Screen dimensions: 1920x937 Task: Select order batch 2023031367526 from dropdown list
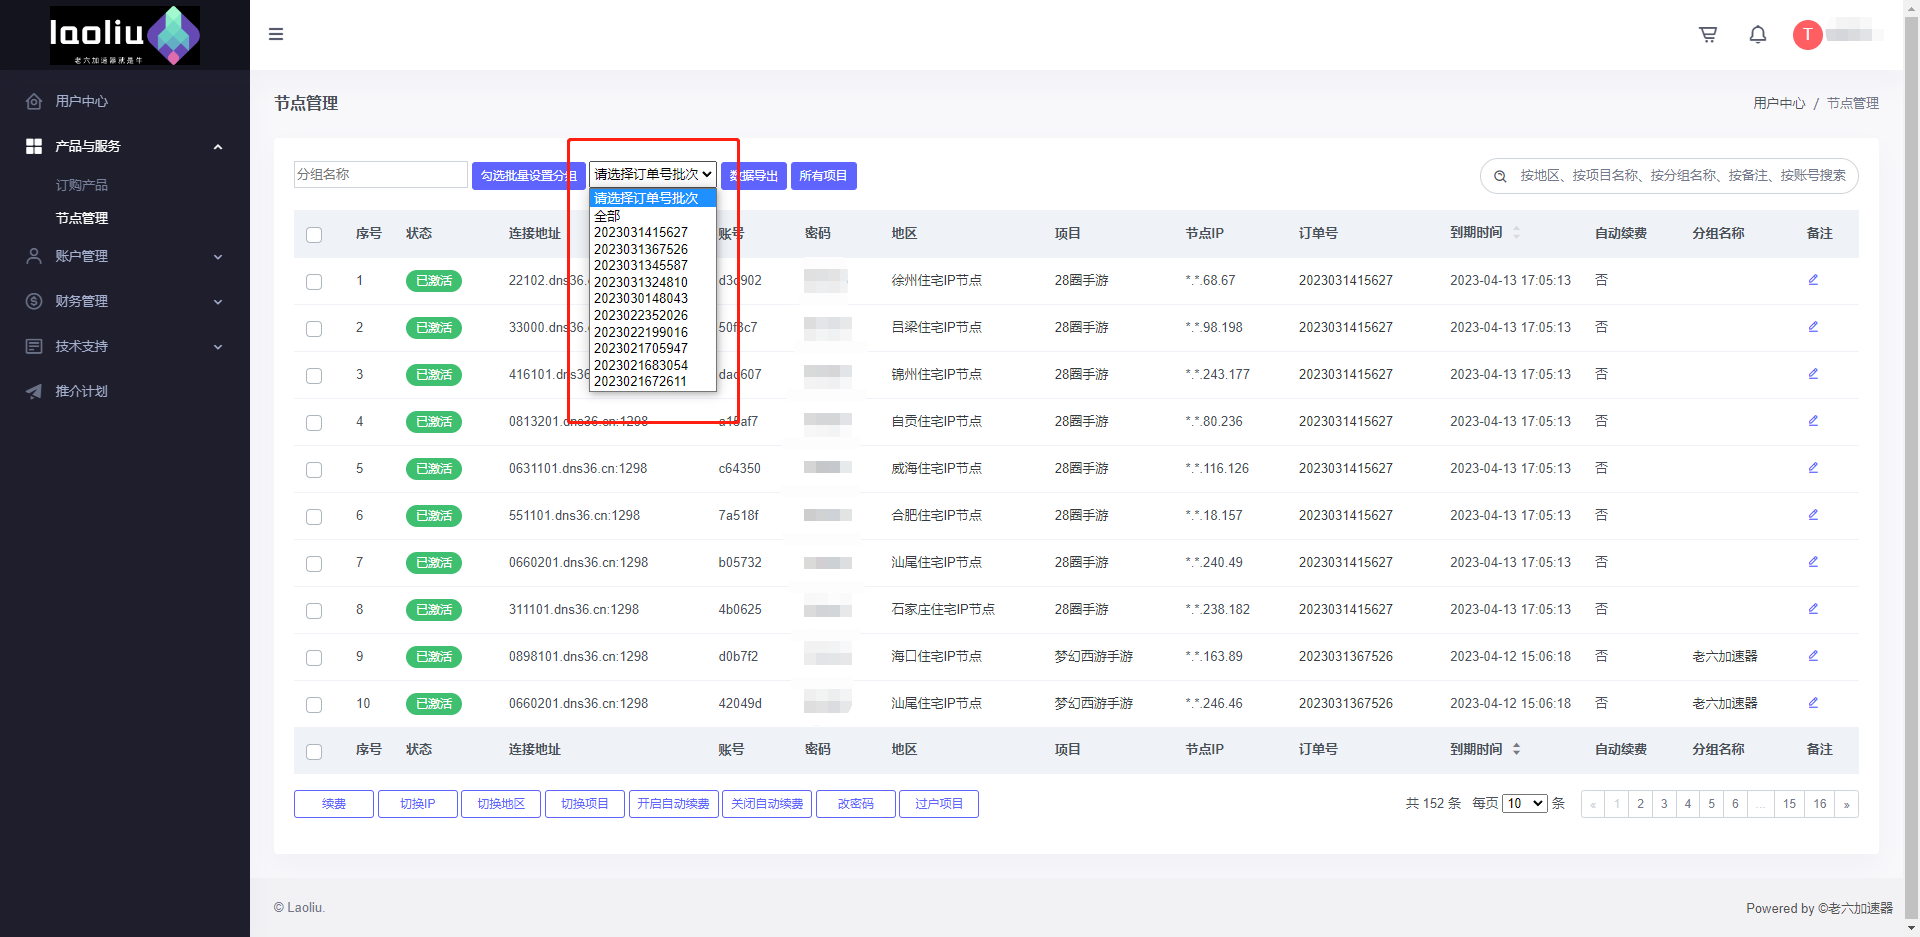coord(641,249)
